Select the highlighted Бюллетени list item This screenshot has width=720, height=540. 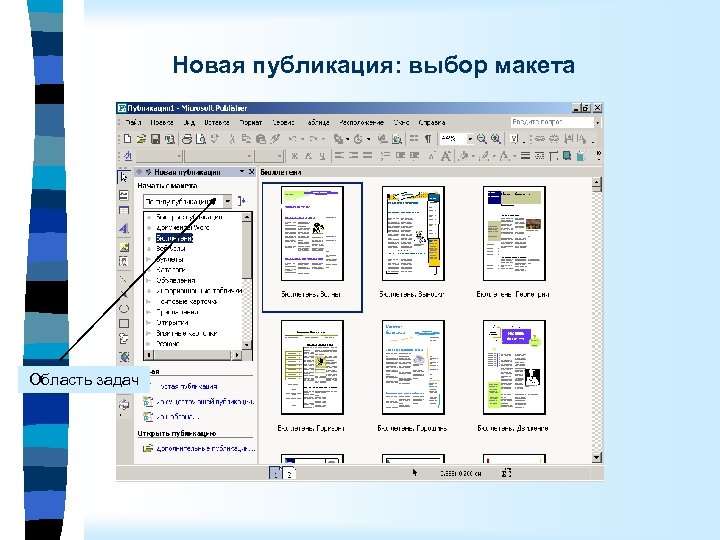click(174, 238)
